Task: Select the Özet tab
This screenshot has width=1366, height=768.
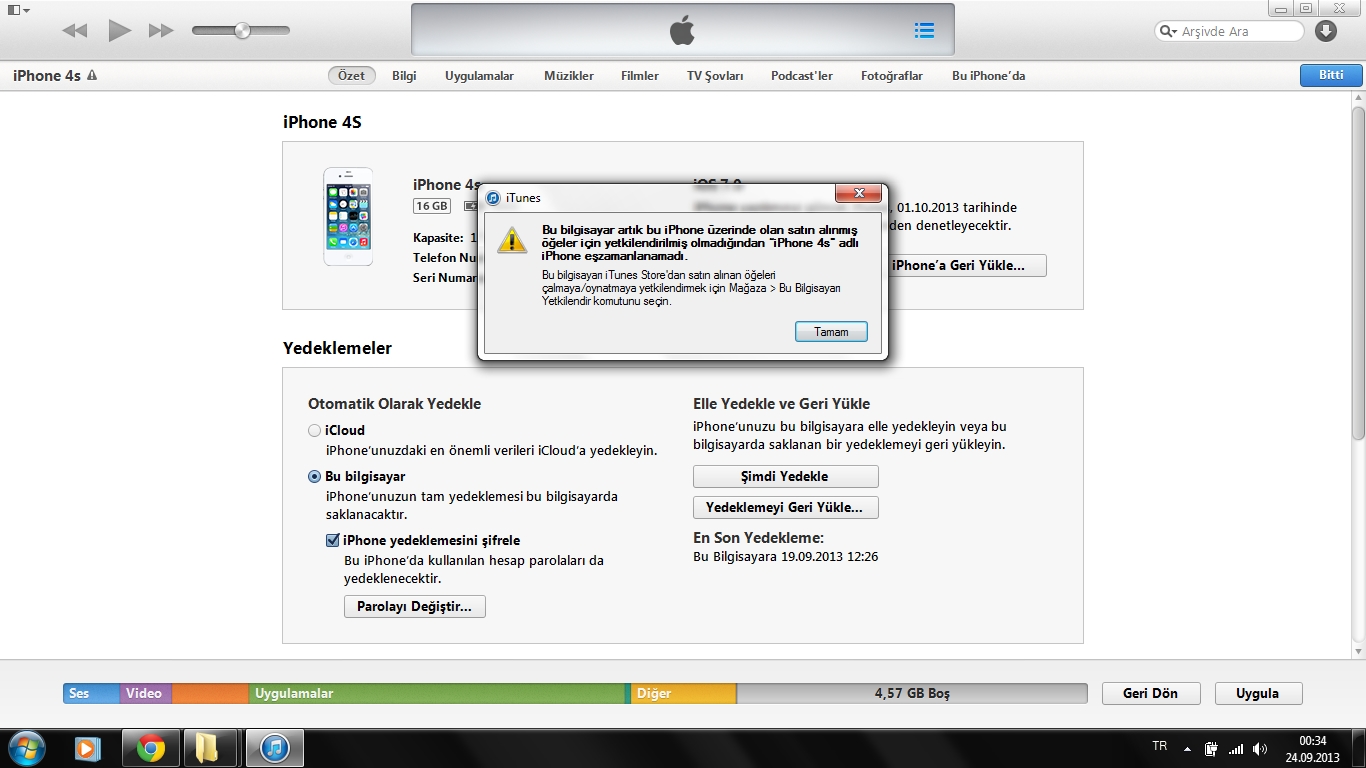Action: click(352, 76)
